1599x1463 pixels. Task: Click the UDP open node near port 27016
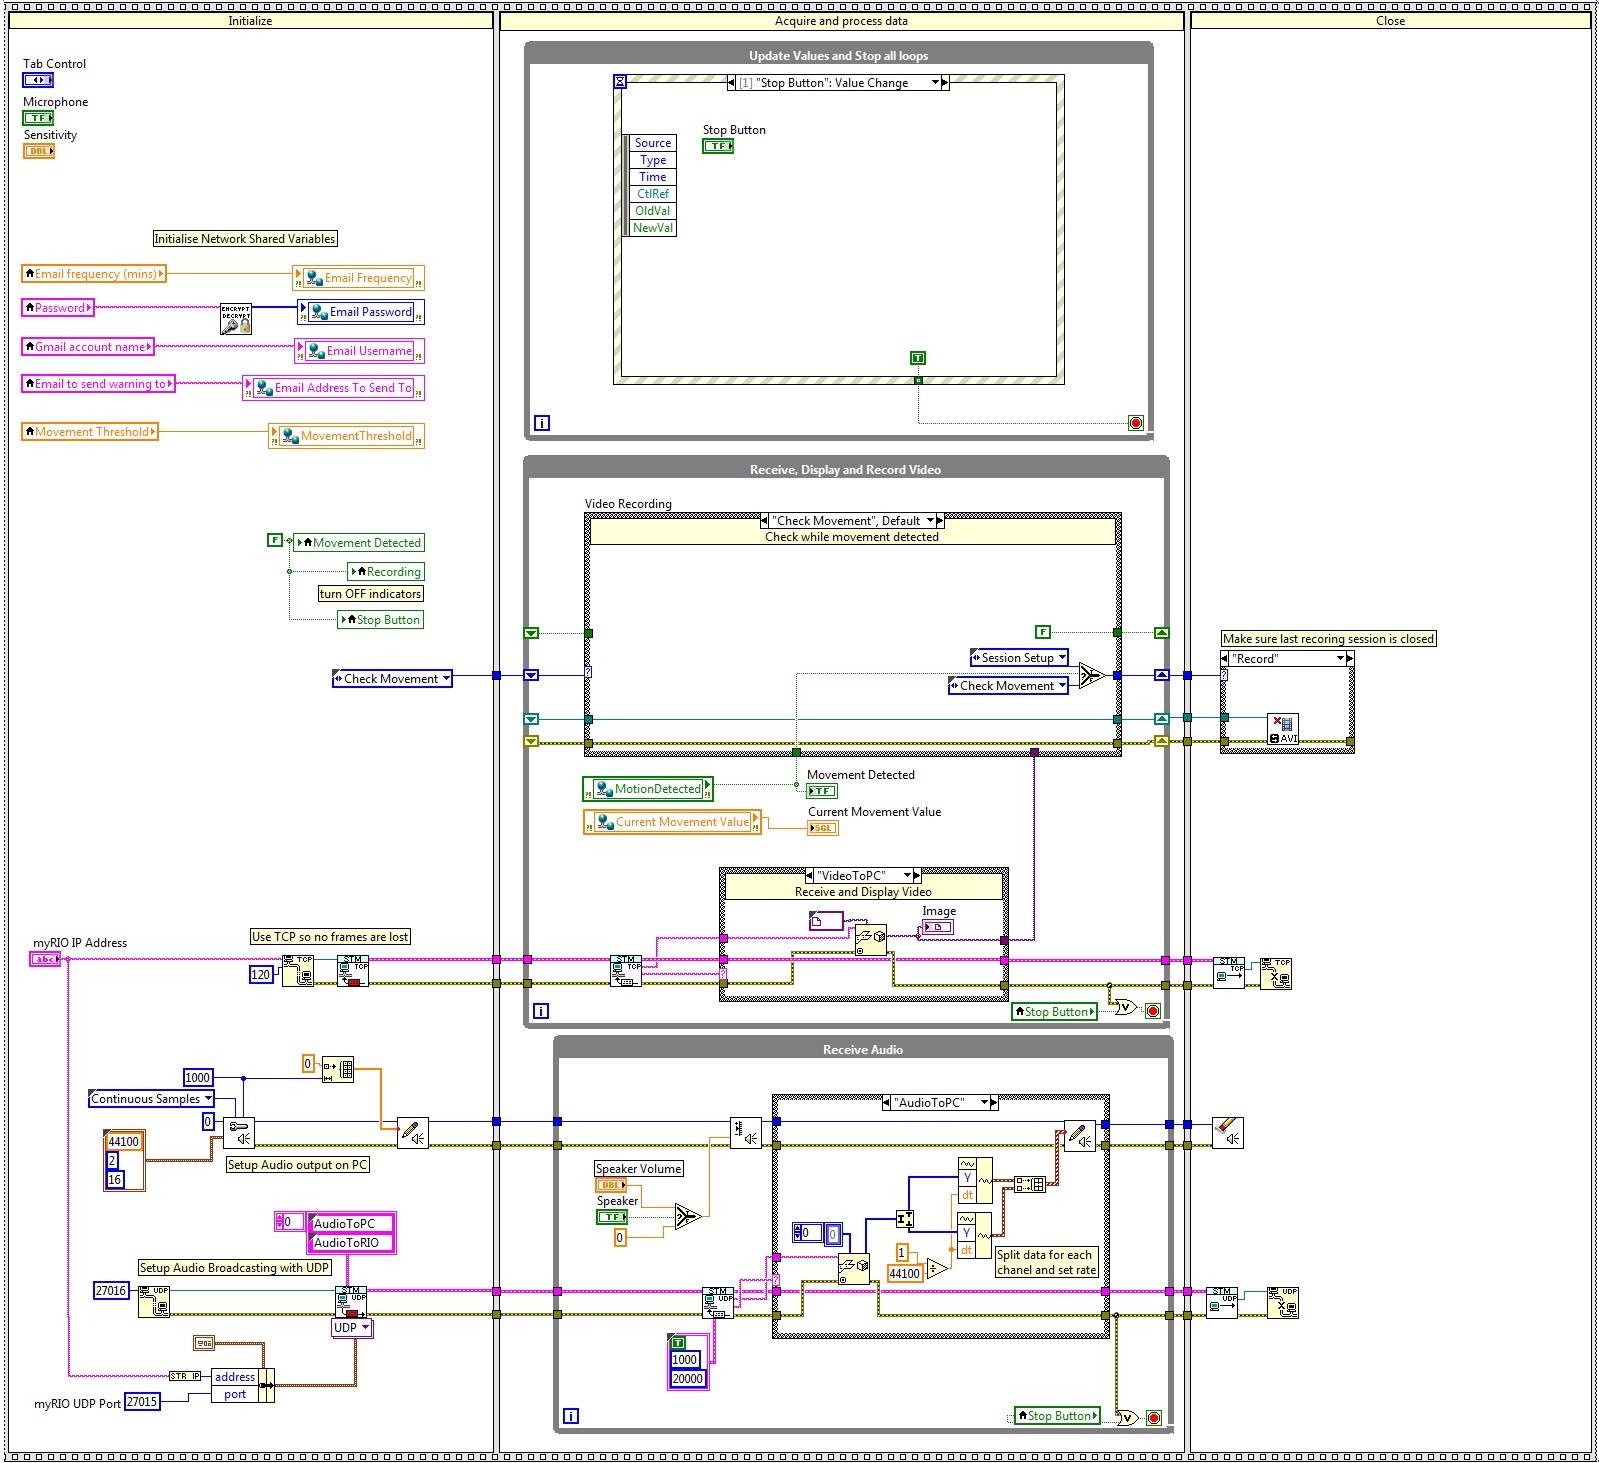[x=154, y=1302]
